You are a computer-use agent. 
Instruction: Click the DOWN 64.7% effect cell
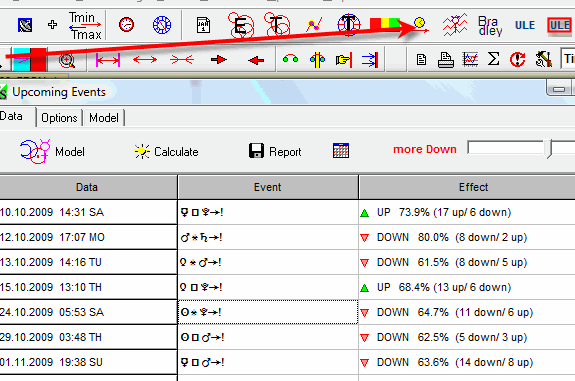point(467,312)
